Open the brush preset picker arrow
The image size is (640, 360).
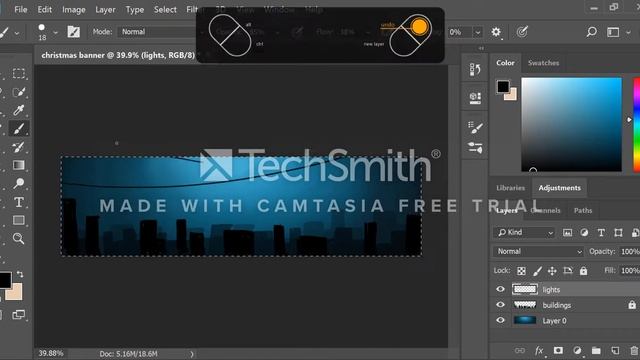[56, 32]
